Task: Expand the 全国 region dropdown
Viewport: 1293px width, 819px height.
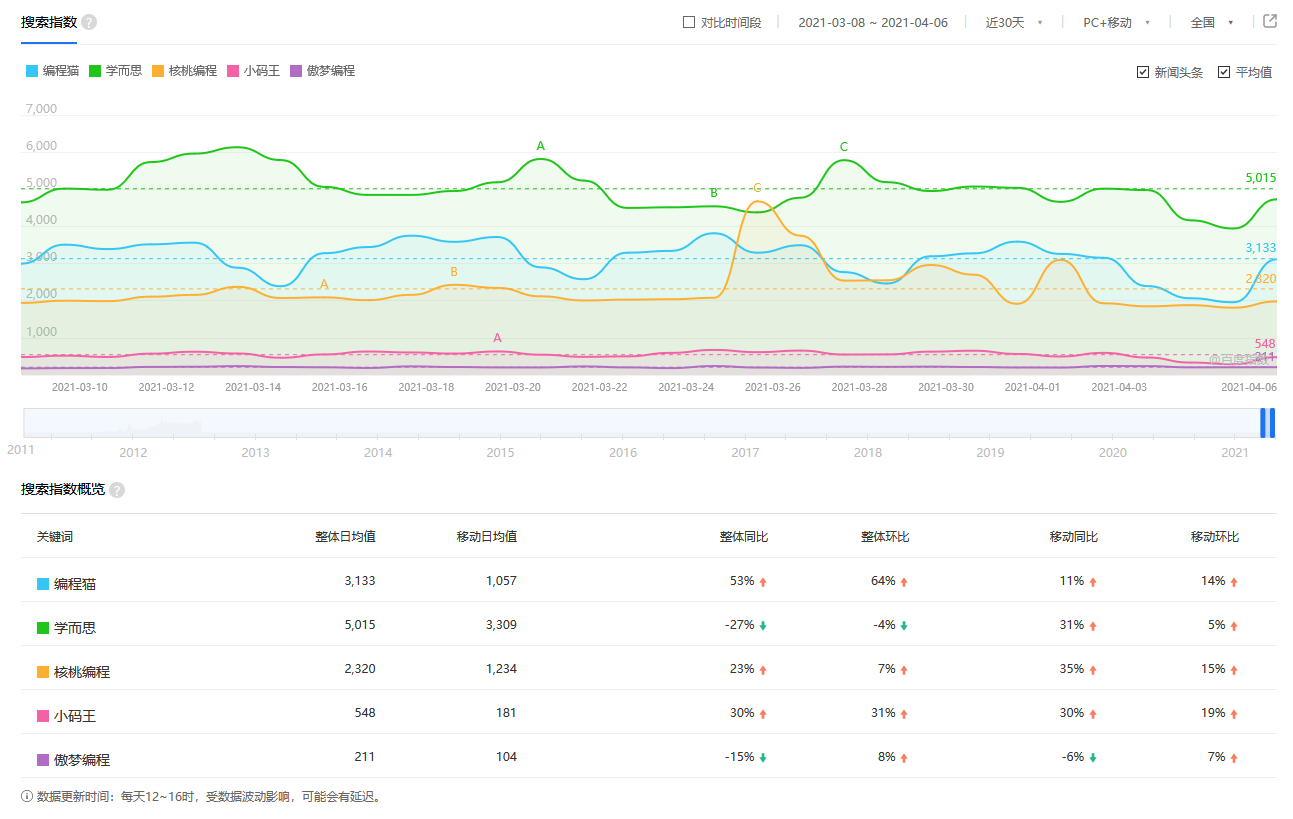Action: pos(1211,22)
